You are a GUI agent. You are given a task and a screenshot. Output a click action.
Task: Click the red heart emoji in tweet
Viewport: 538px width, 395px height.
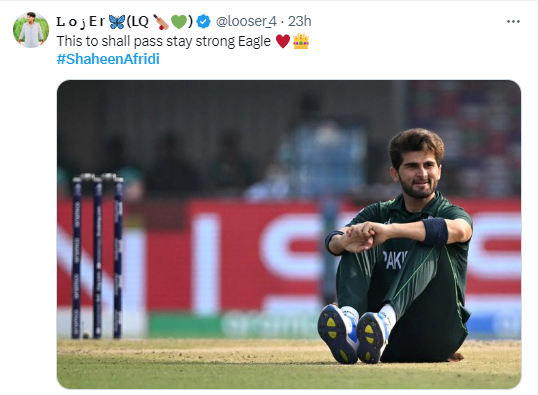pos(283,41)
